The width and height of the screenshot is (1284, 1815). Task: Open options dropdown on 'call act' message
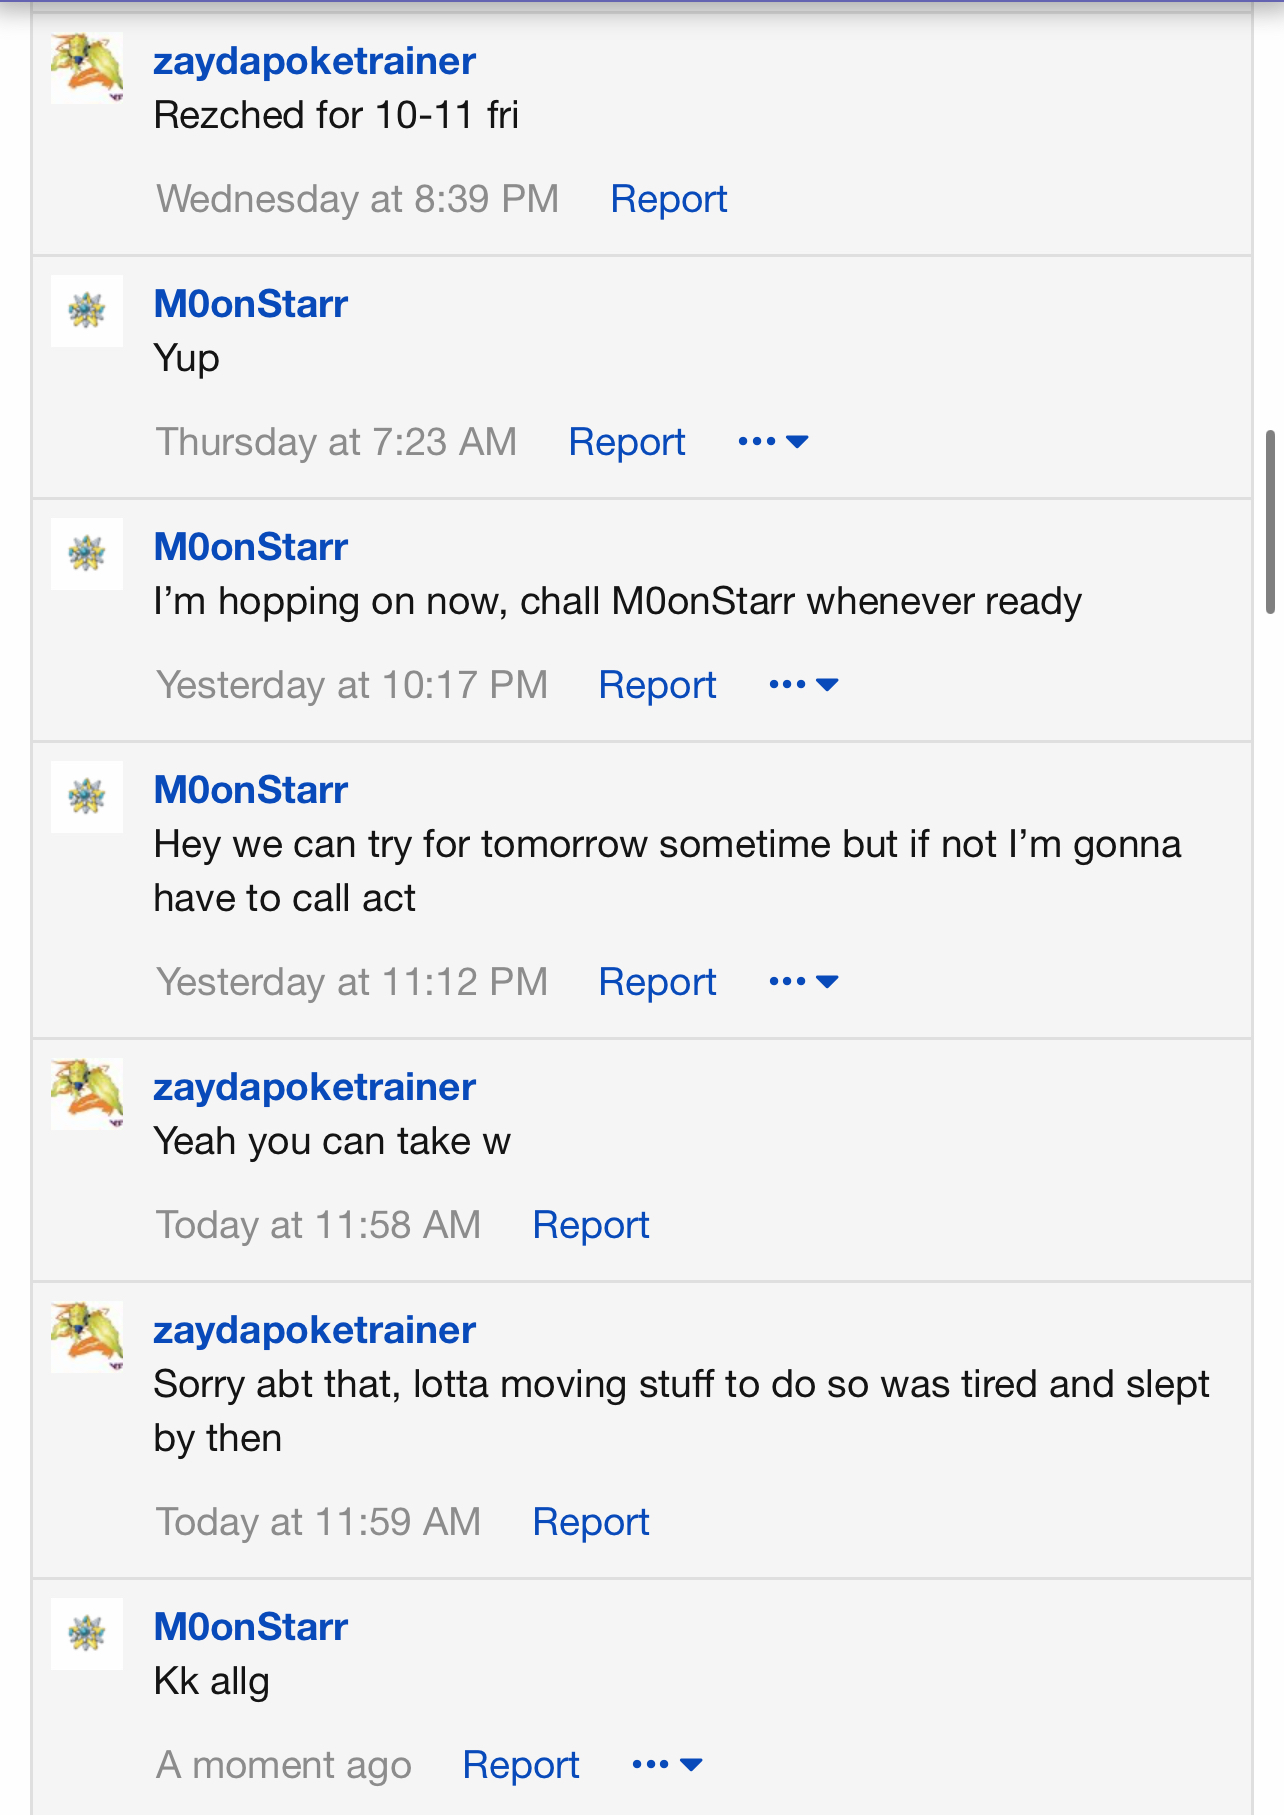click(803, 982)
